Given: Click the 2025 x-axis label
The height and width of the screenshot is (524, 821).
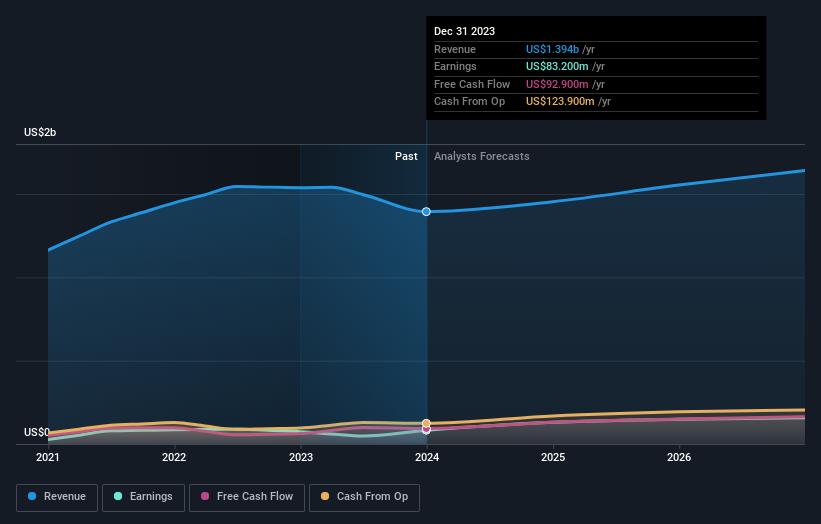Looking at the screenshot, I should click(x=553, y=458).
